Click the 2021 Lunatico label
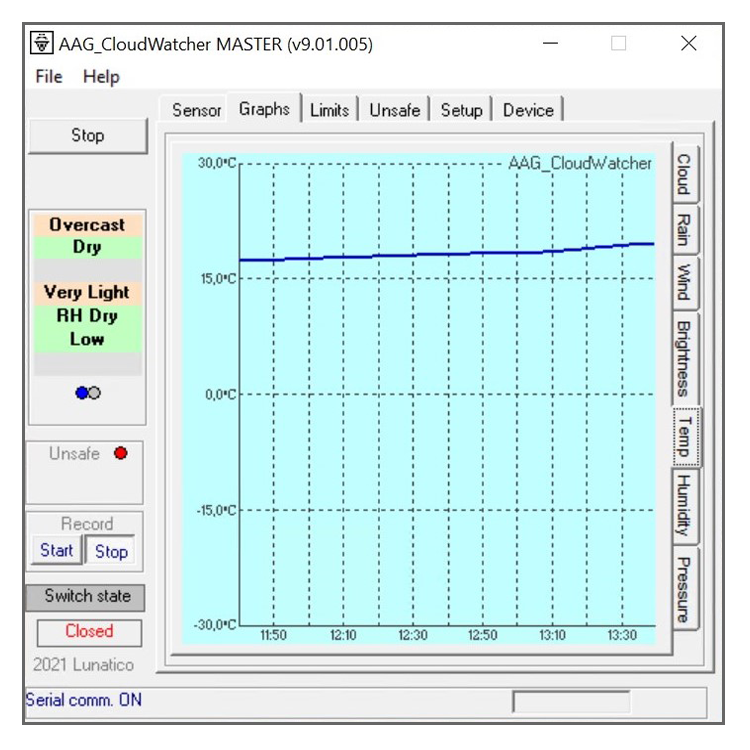Viewport: 750px width, 750px height. point(83,665)
